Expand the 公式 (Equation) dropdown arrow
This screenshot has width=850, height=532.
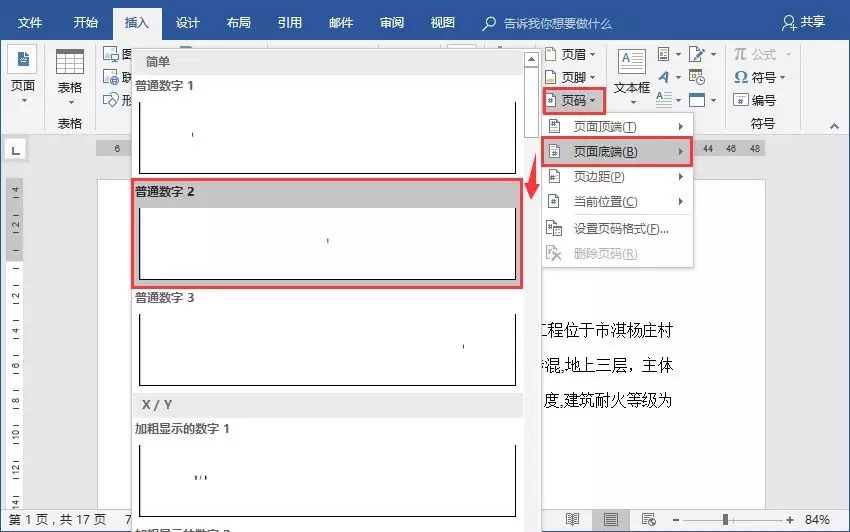click(788, 54)
